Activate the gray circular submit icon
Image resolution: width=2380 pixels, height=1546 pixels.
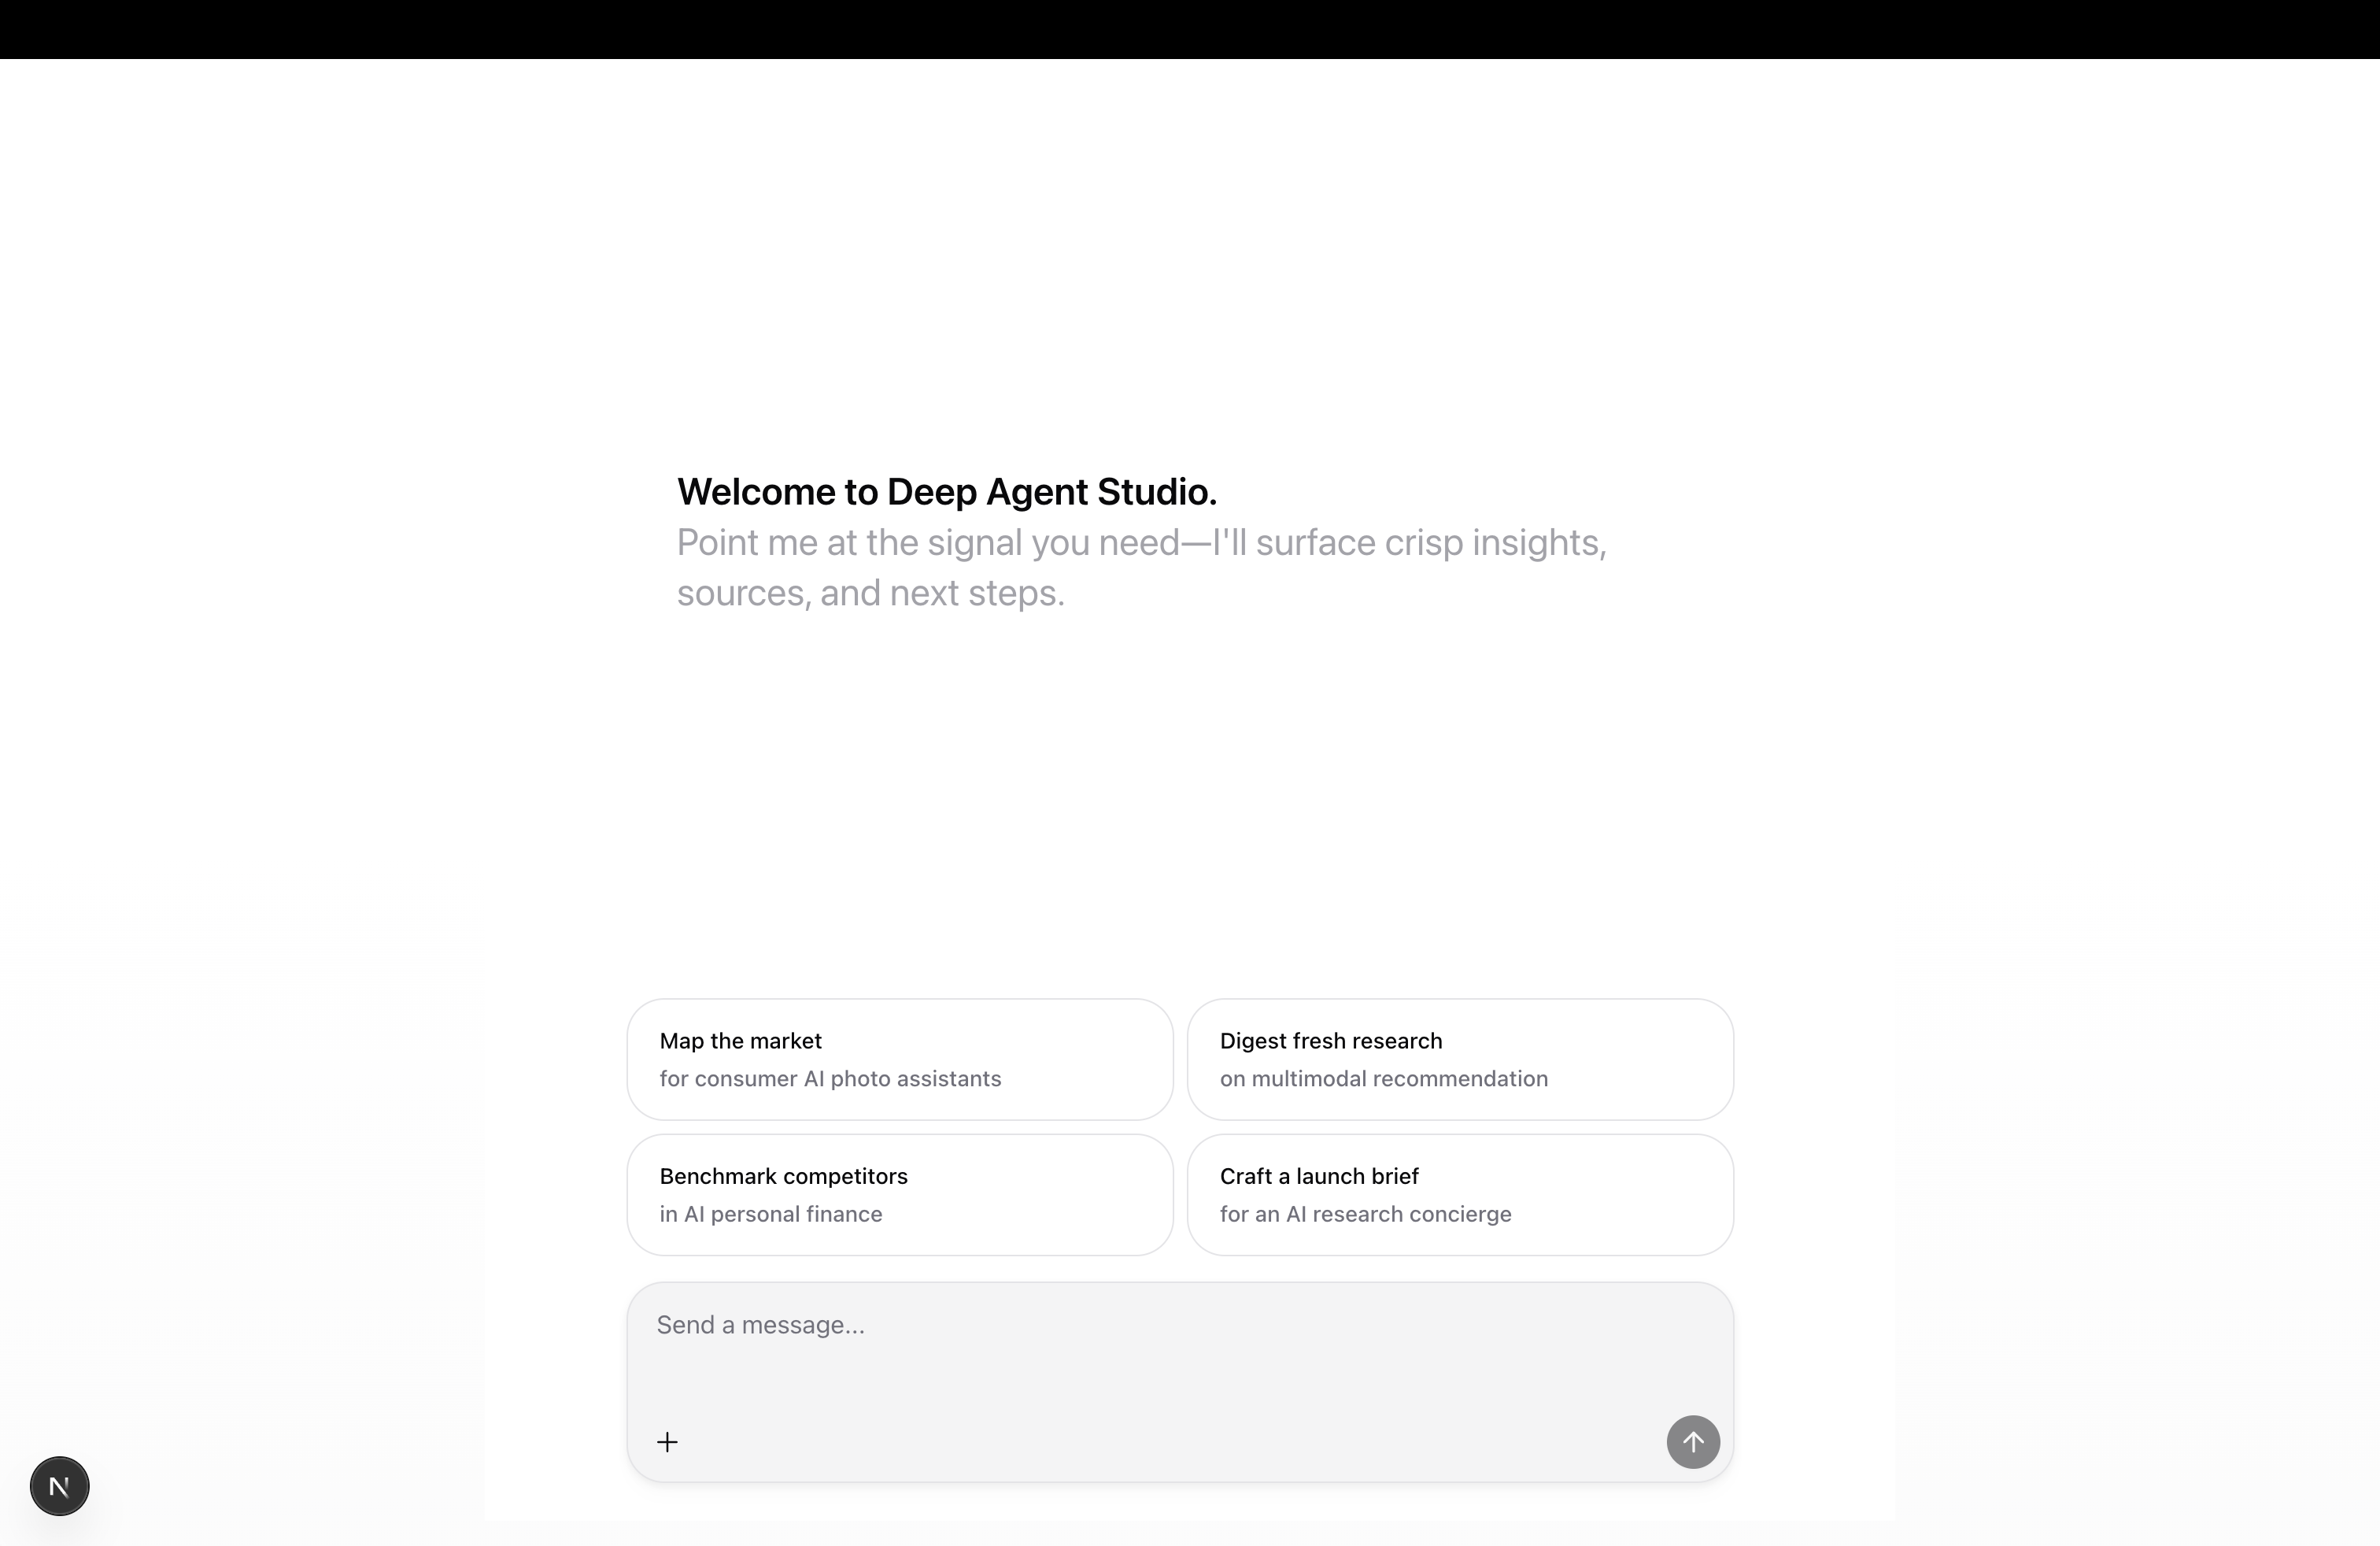(x=1691, y=1441)
